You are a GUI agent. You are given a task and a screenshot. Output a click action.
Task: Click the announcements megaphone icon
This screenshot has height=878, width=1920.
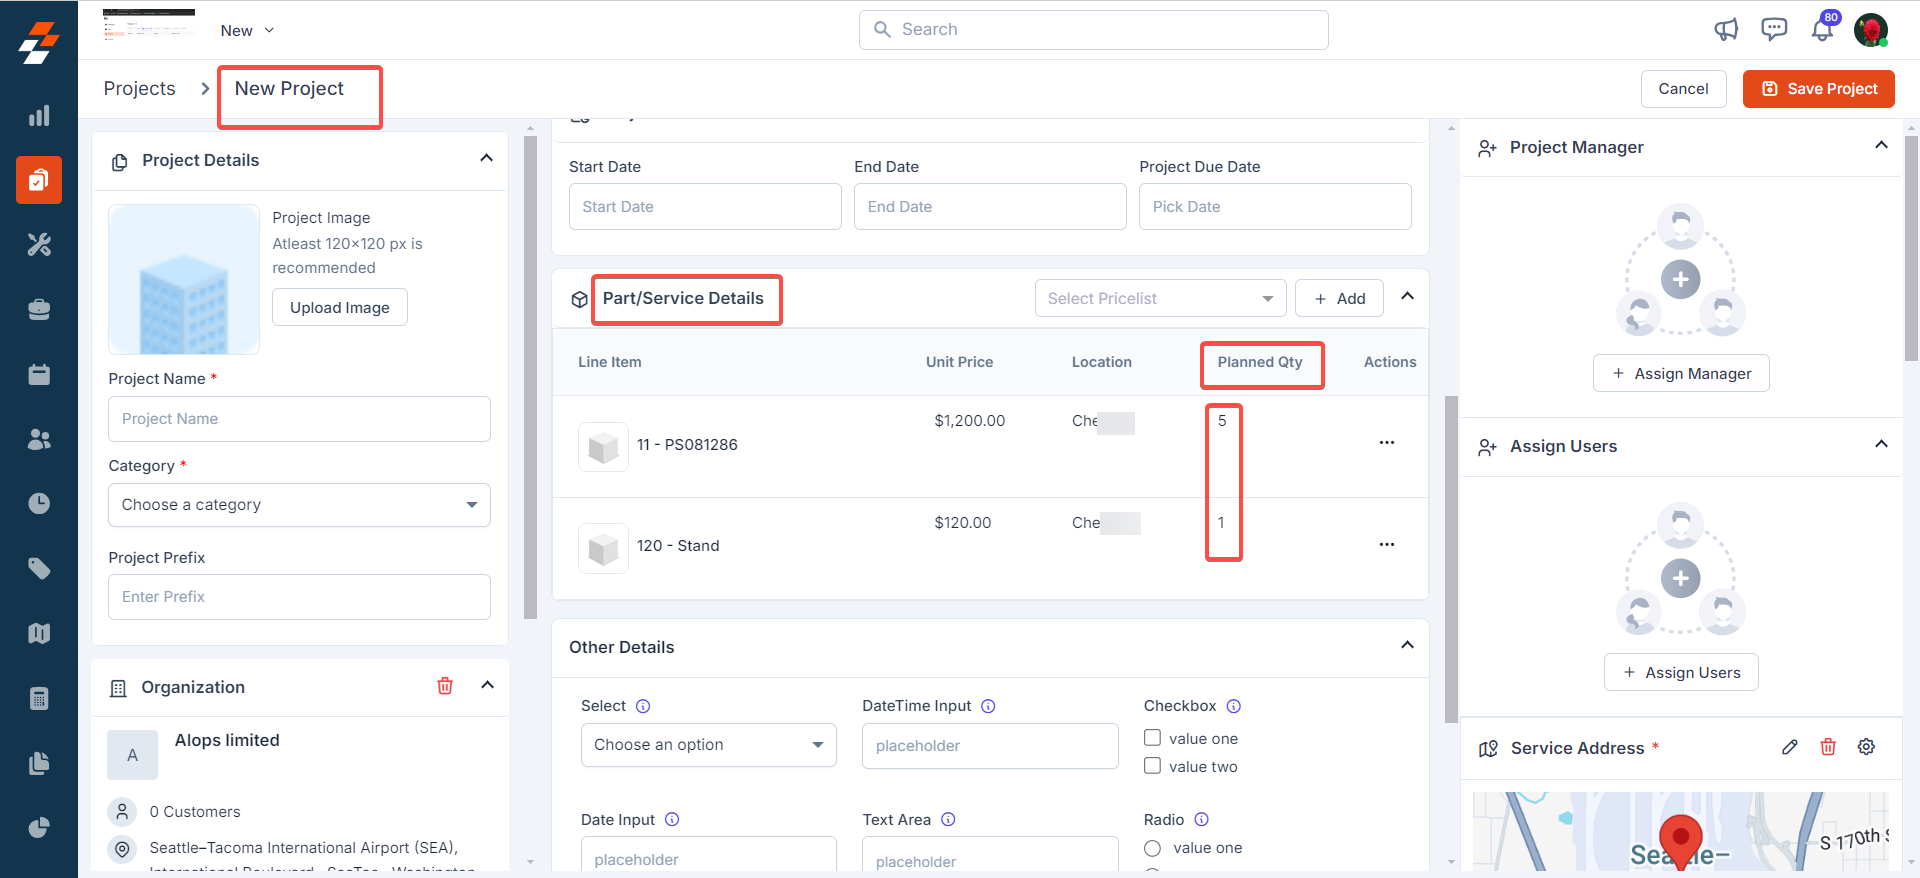(x=1726, y=30)
